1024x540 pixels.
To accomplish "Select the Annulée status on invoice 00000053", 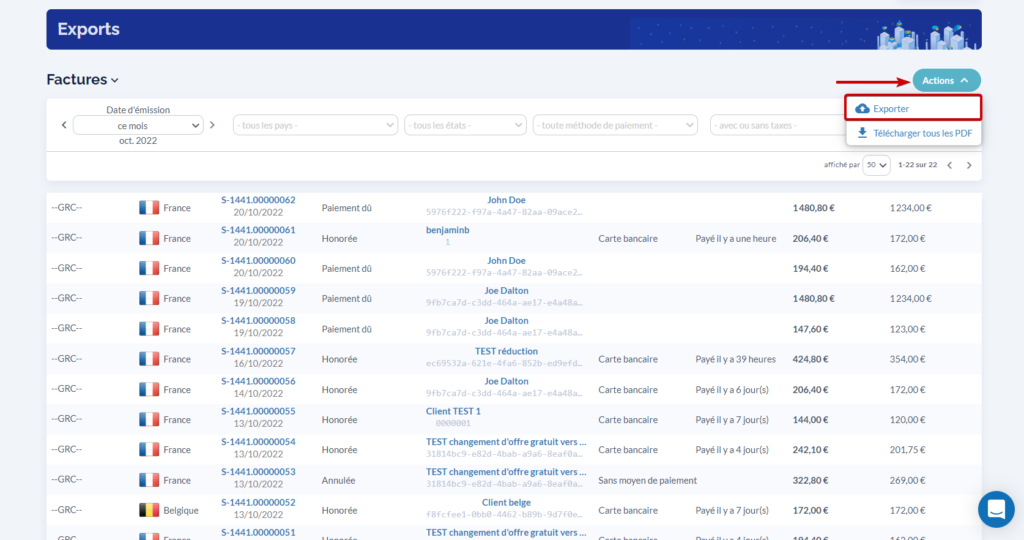I will click(x=338, y=480).
